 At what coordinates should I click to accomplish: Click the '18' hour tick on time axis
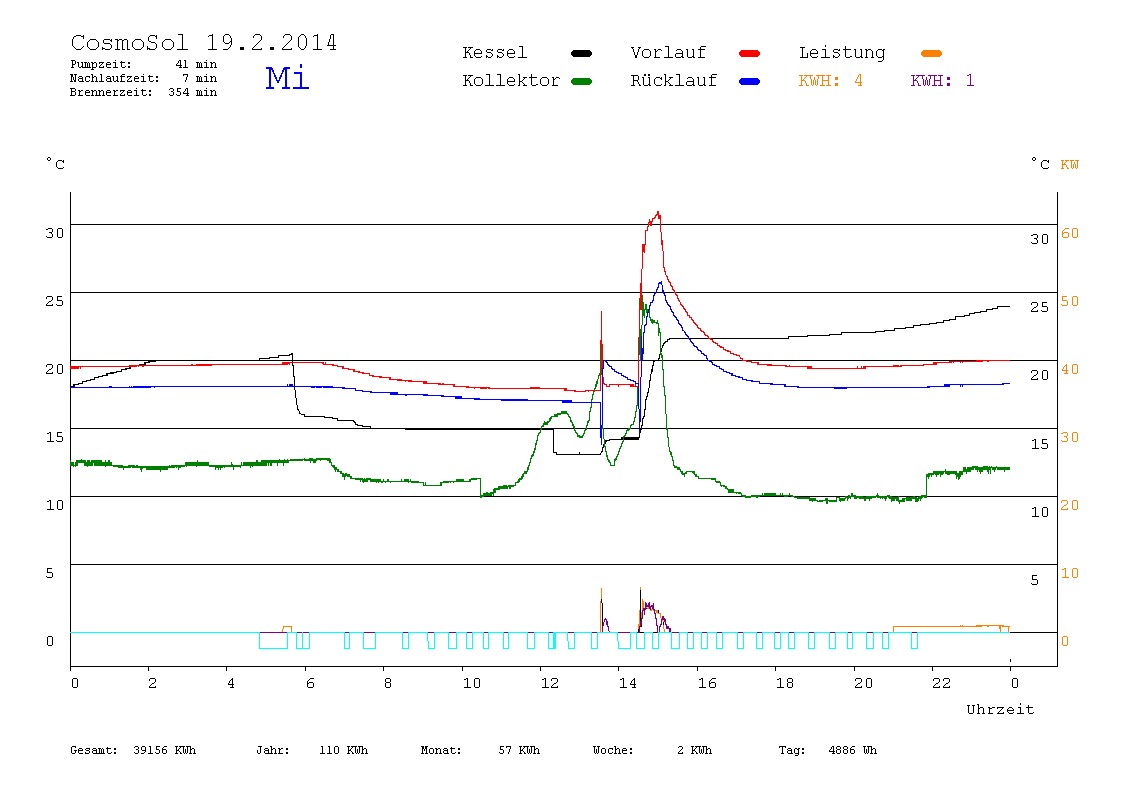tap(785, 683)
